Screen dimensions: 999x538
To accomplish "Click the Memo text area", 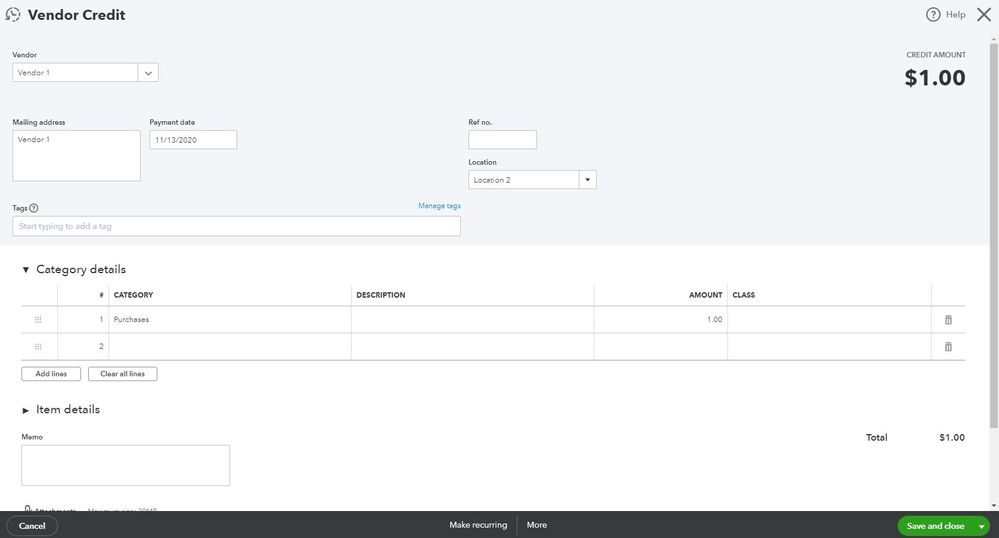I will pyautogui.click(x=126, y=465).
